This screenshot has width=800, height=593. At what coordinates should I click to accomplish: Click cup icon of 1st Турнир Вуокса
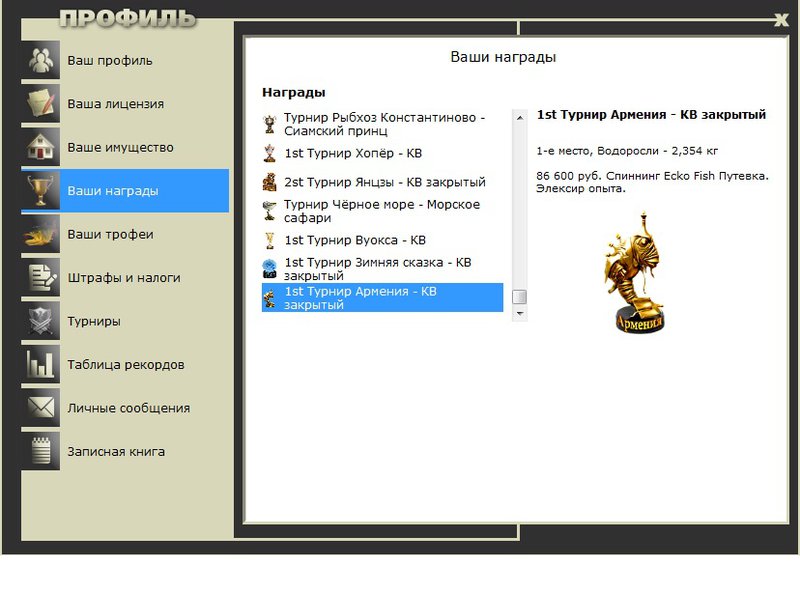[x=269, y=240]
